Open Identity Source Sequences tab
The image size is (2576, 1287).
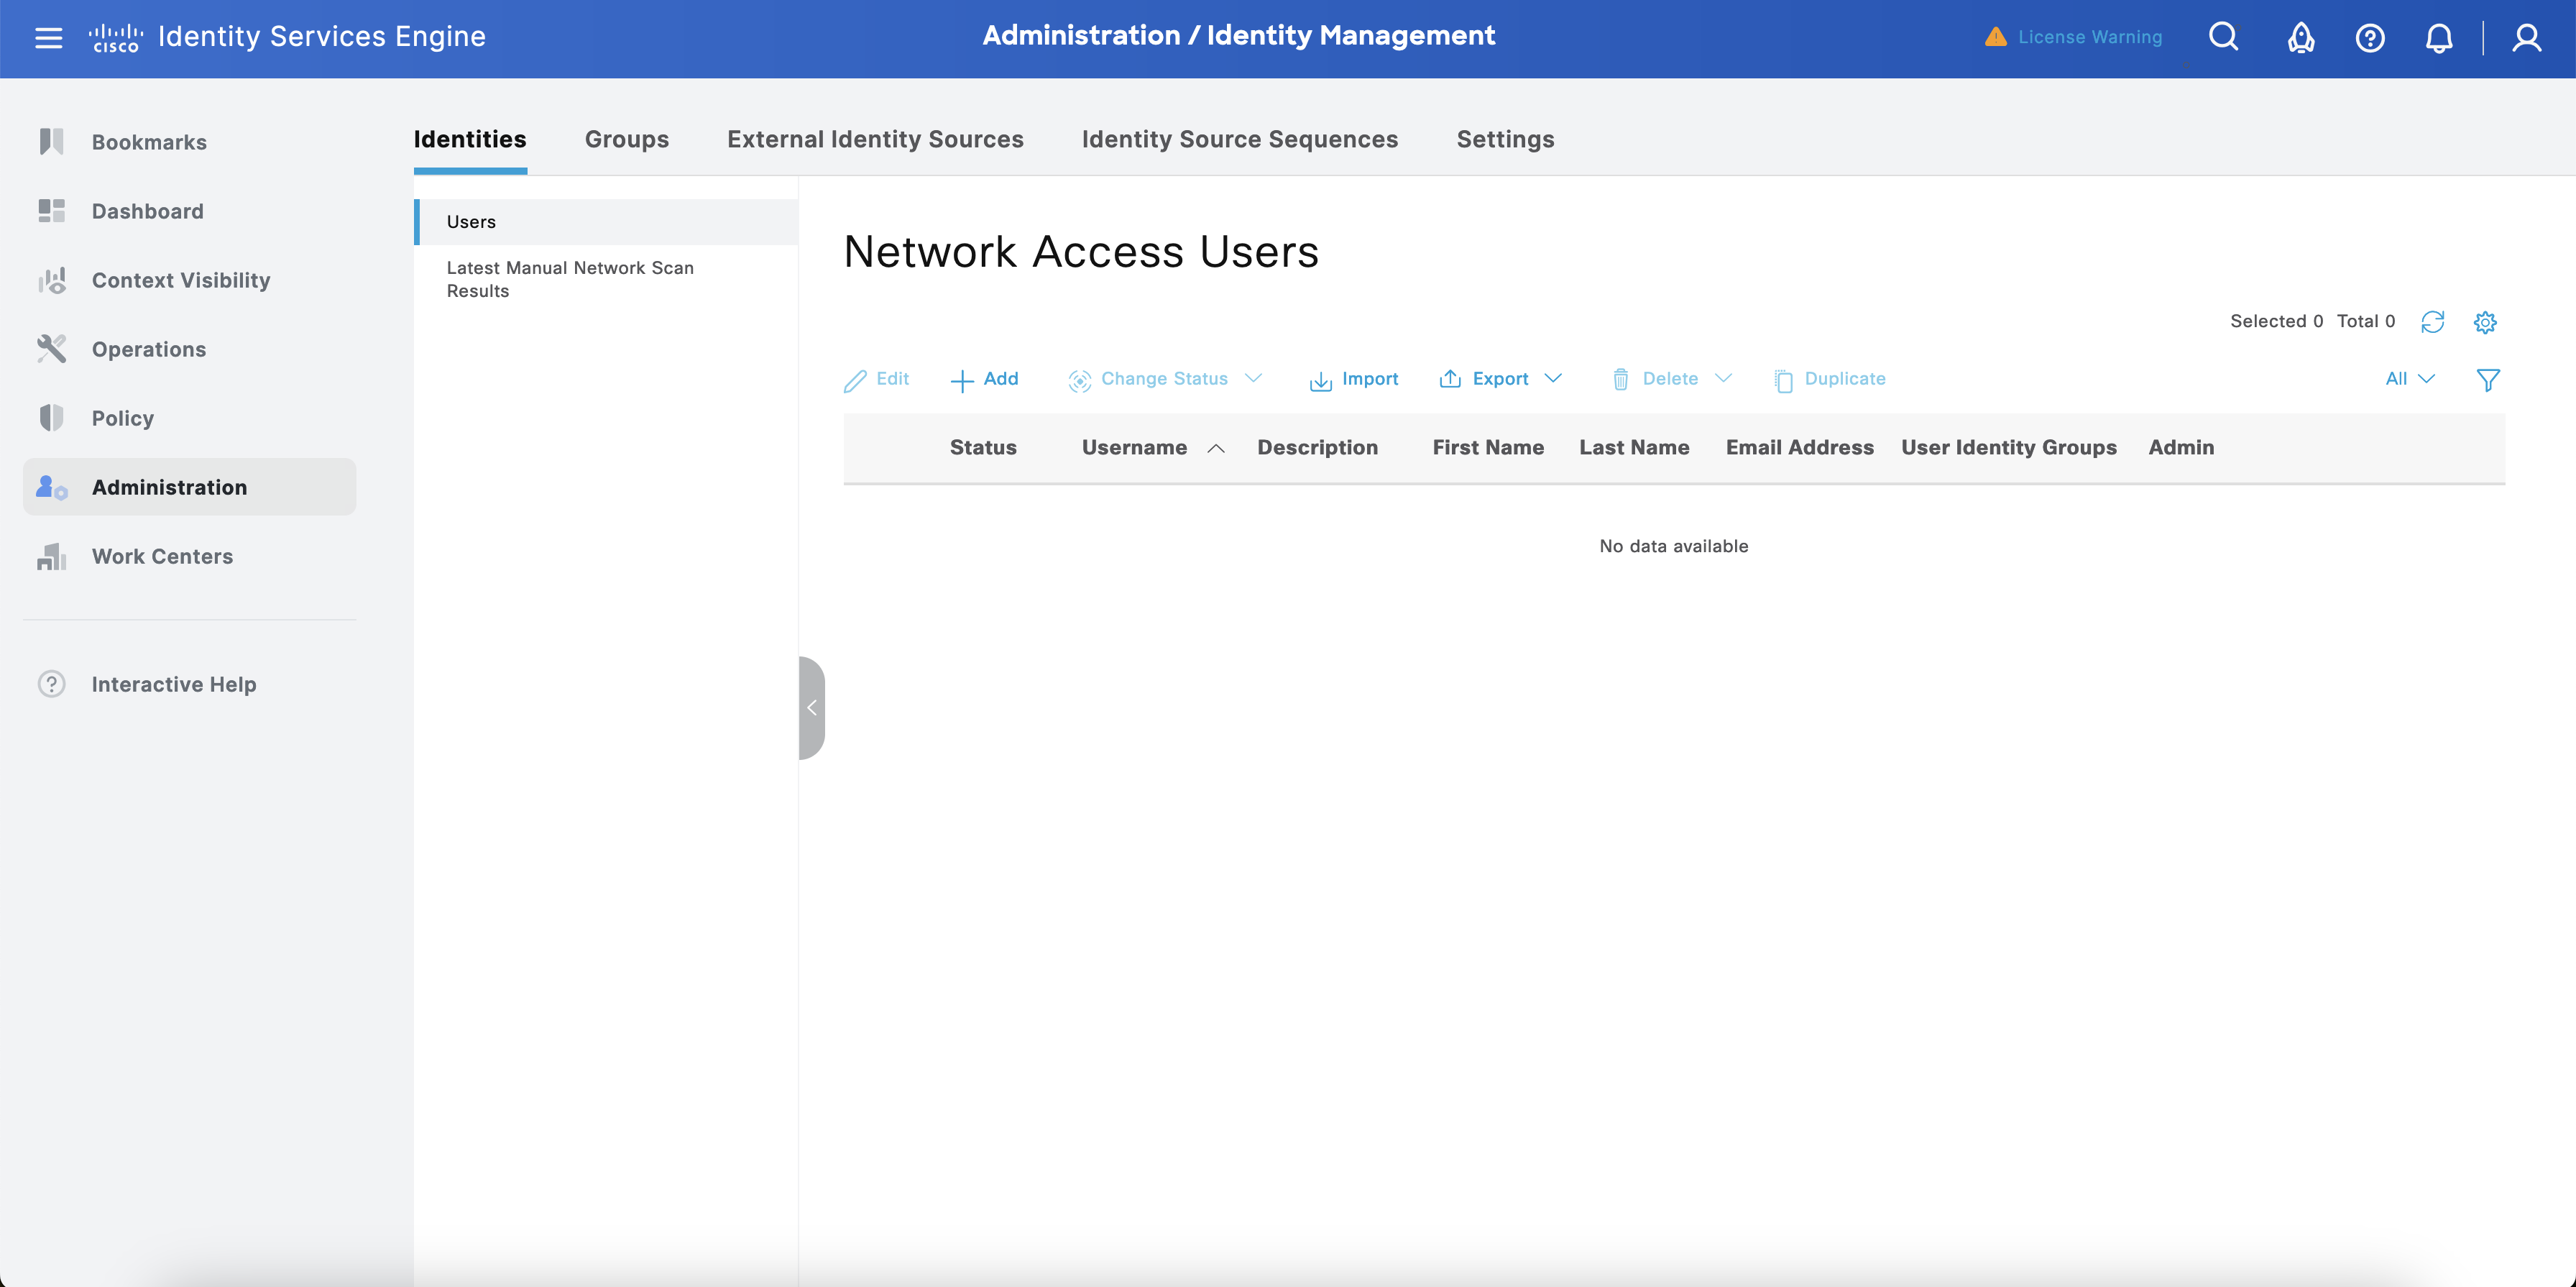1240,139
